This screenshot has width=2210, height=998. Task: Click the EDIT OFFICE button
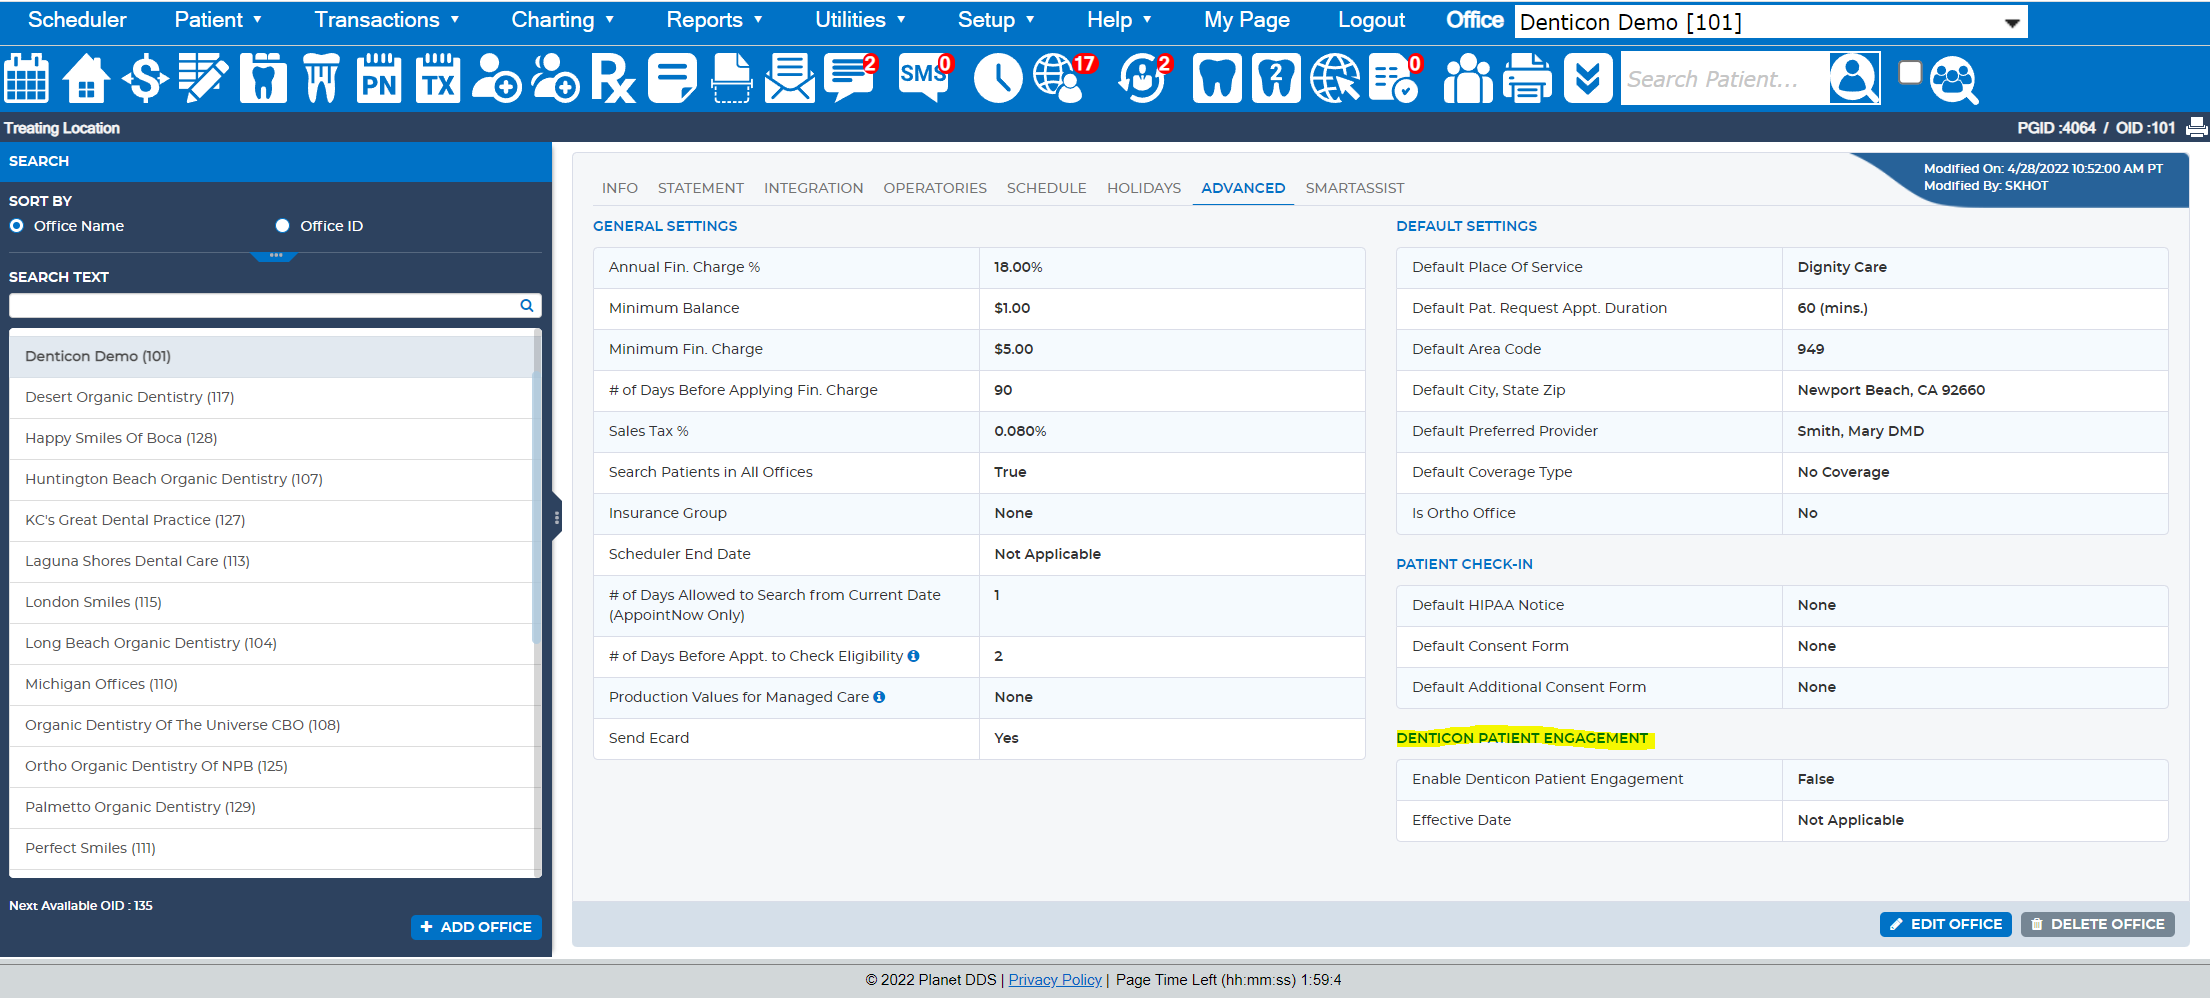tap(1946, 924)
